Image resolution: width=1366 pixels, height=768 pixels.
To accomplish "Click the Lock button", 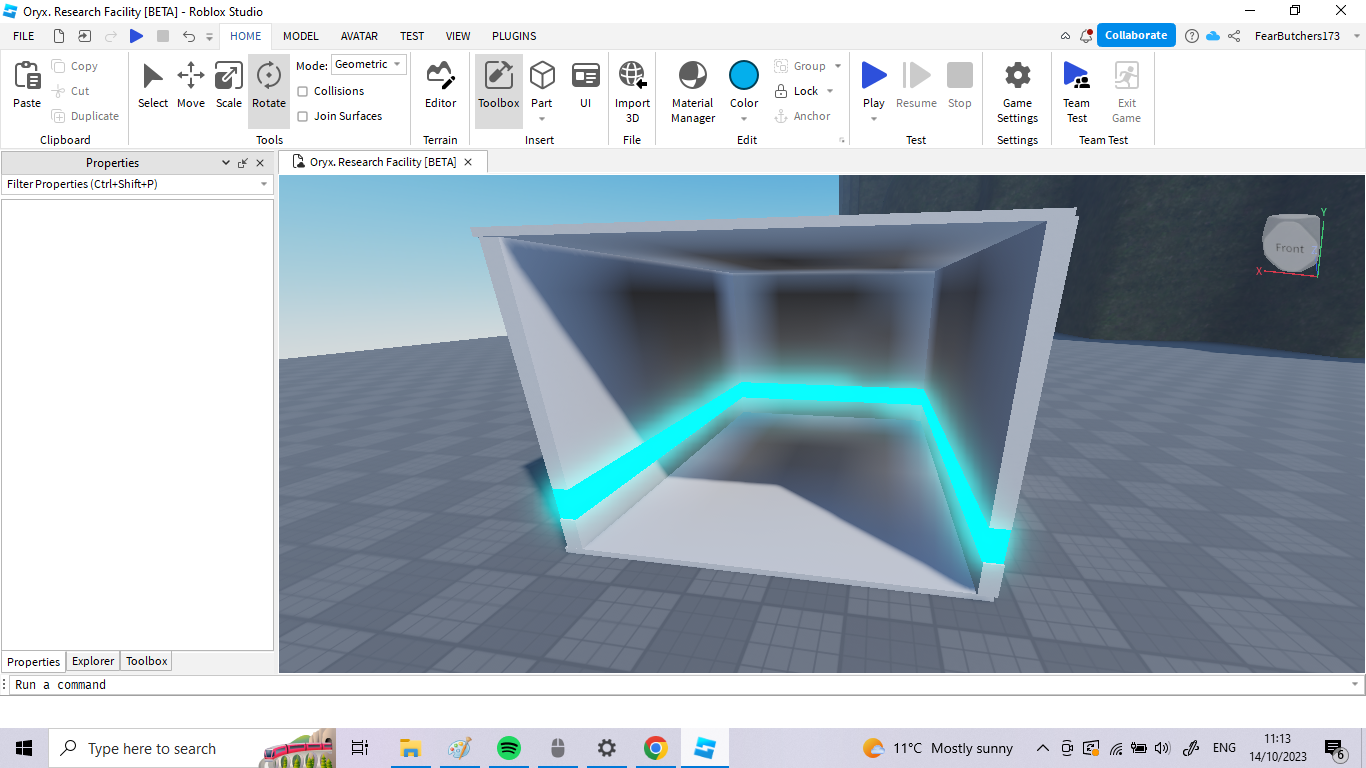I will click(x=796, y=91).
